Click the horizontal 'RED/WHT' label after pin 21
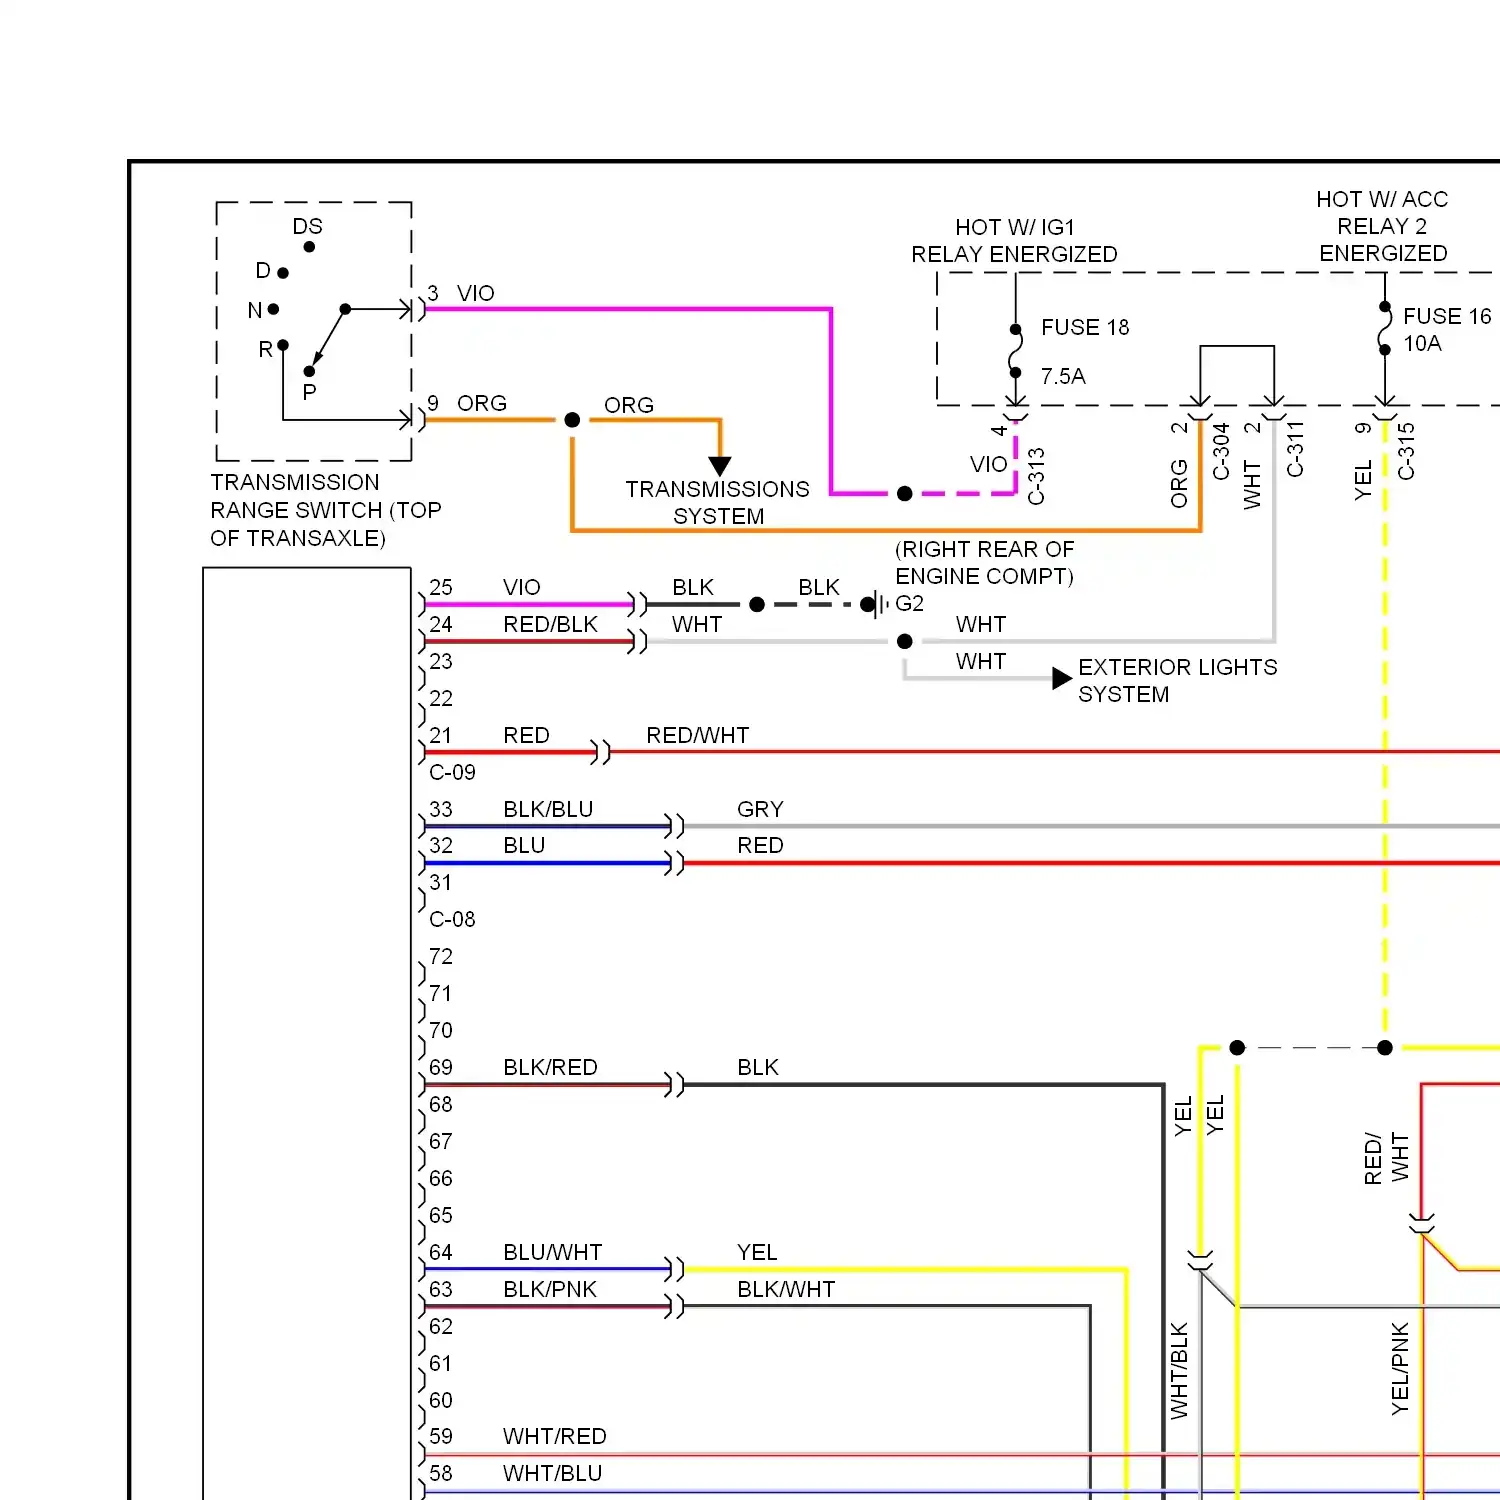Image resolution: width=1500 pixels, height=1500 pixels. (x=697, y=735)
